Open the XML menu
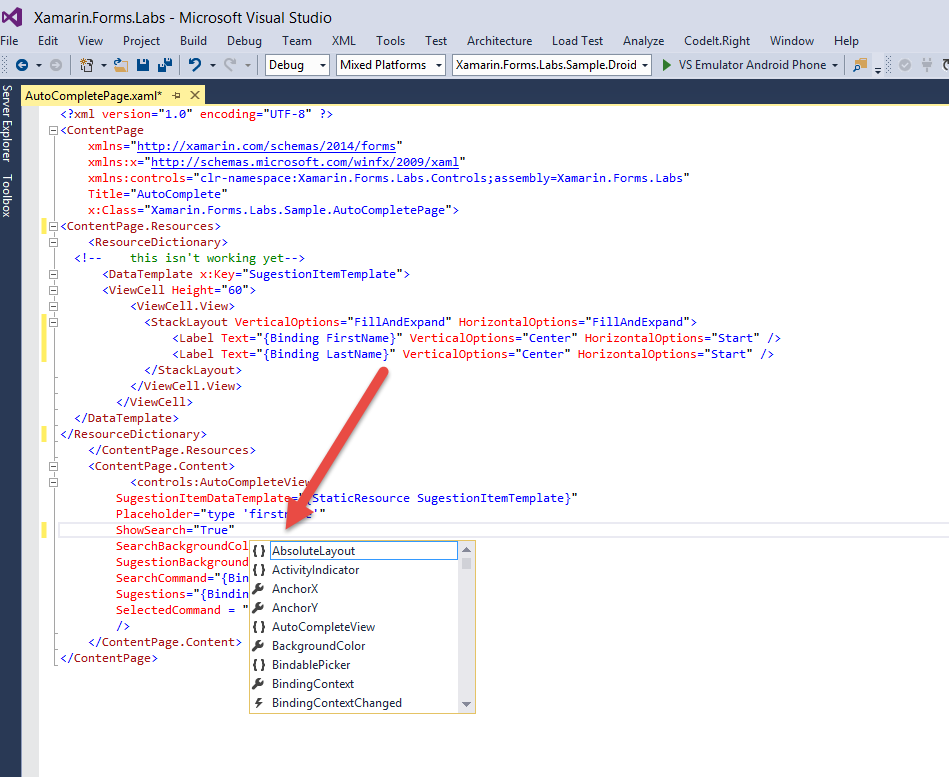 pyautogui.click(x=343, y=41)
